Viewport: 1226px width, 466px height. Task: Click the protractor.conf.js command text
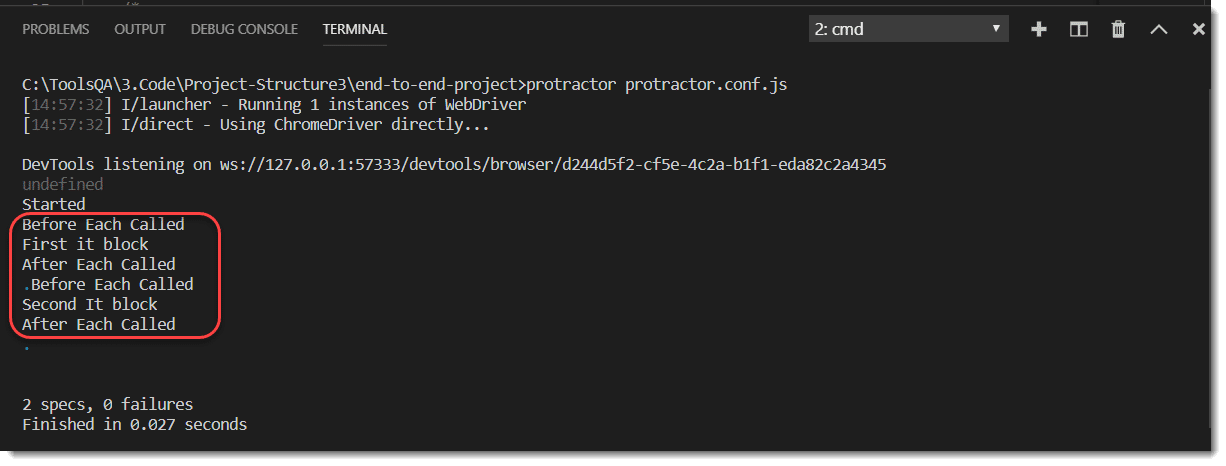[706, 84]
